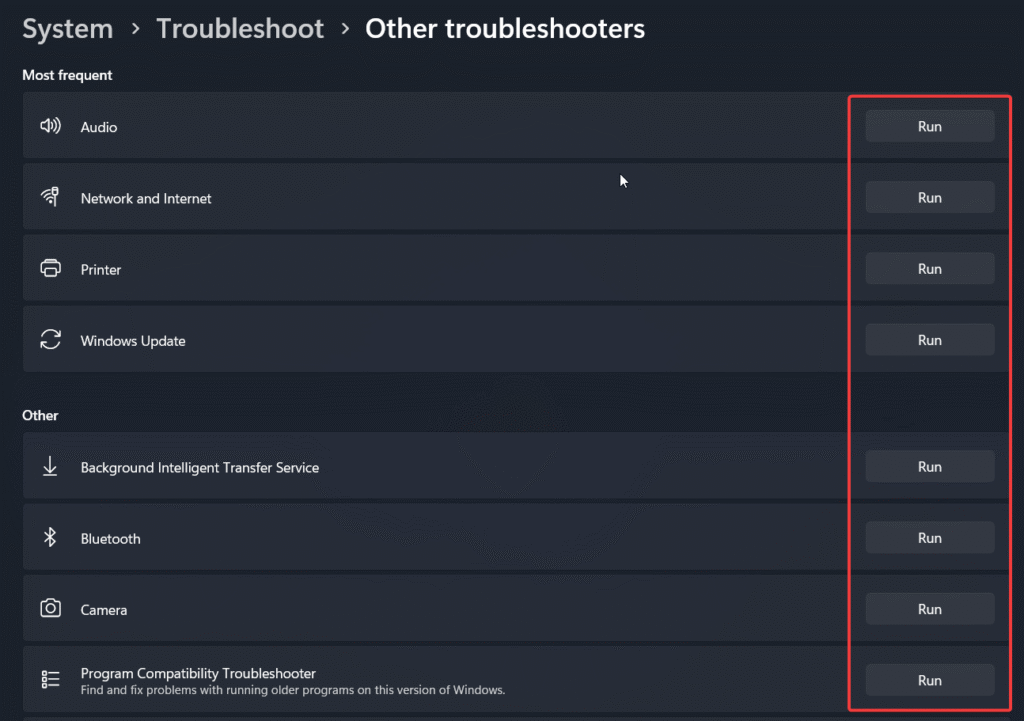Click the Network and Internet Wi-Fi icon
This screenshot has width=1024, height=721.
50,198
